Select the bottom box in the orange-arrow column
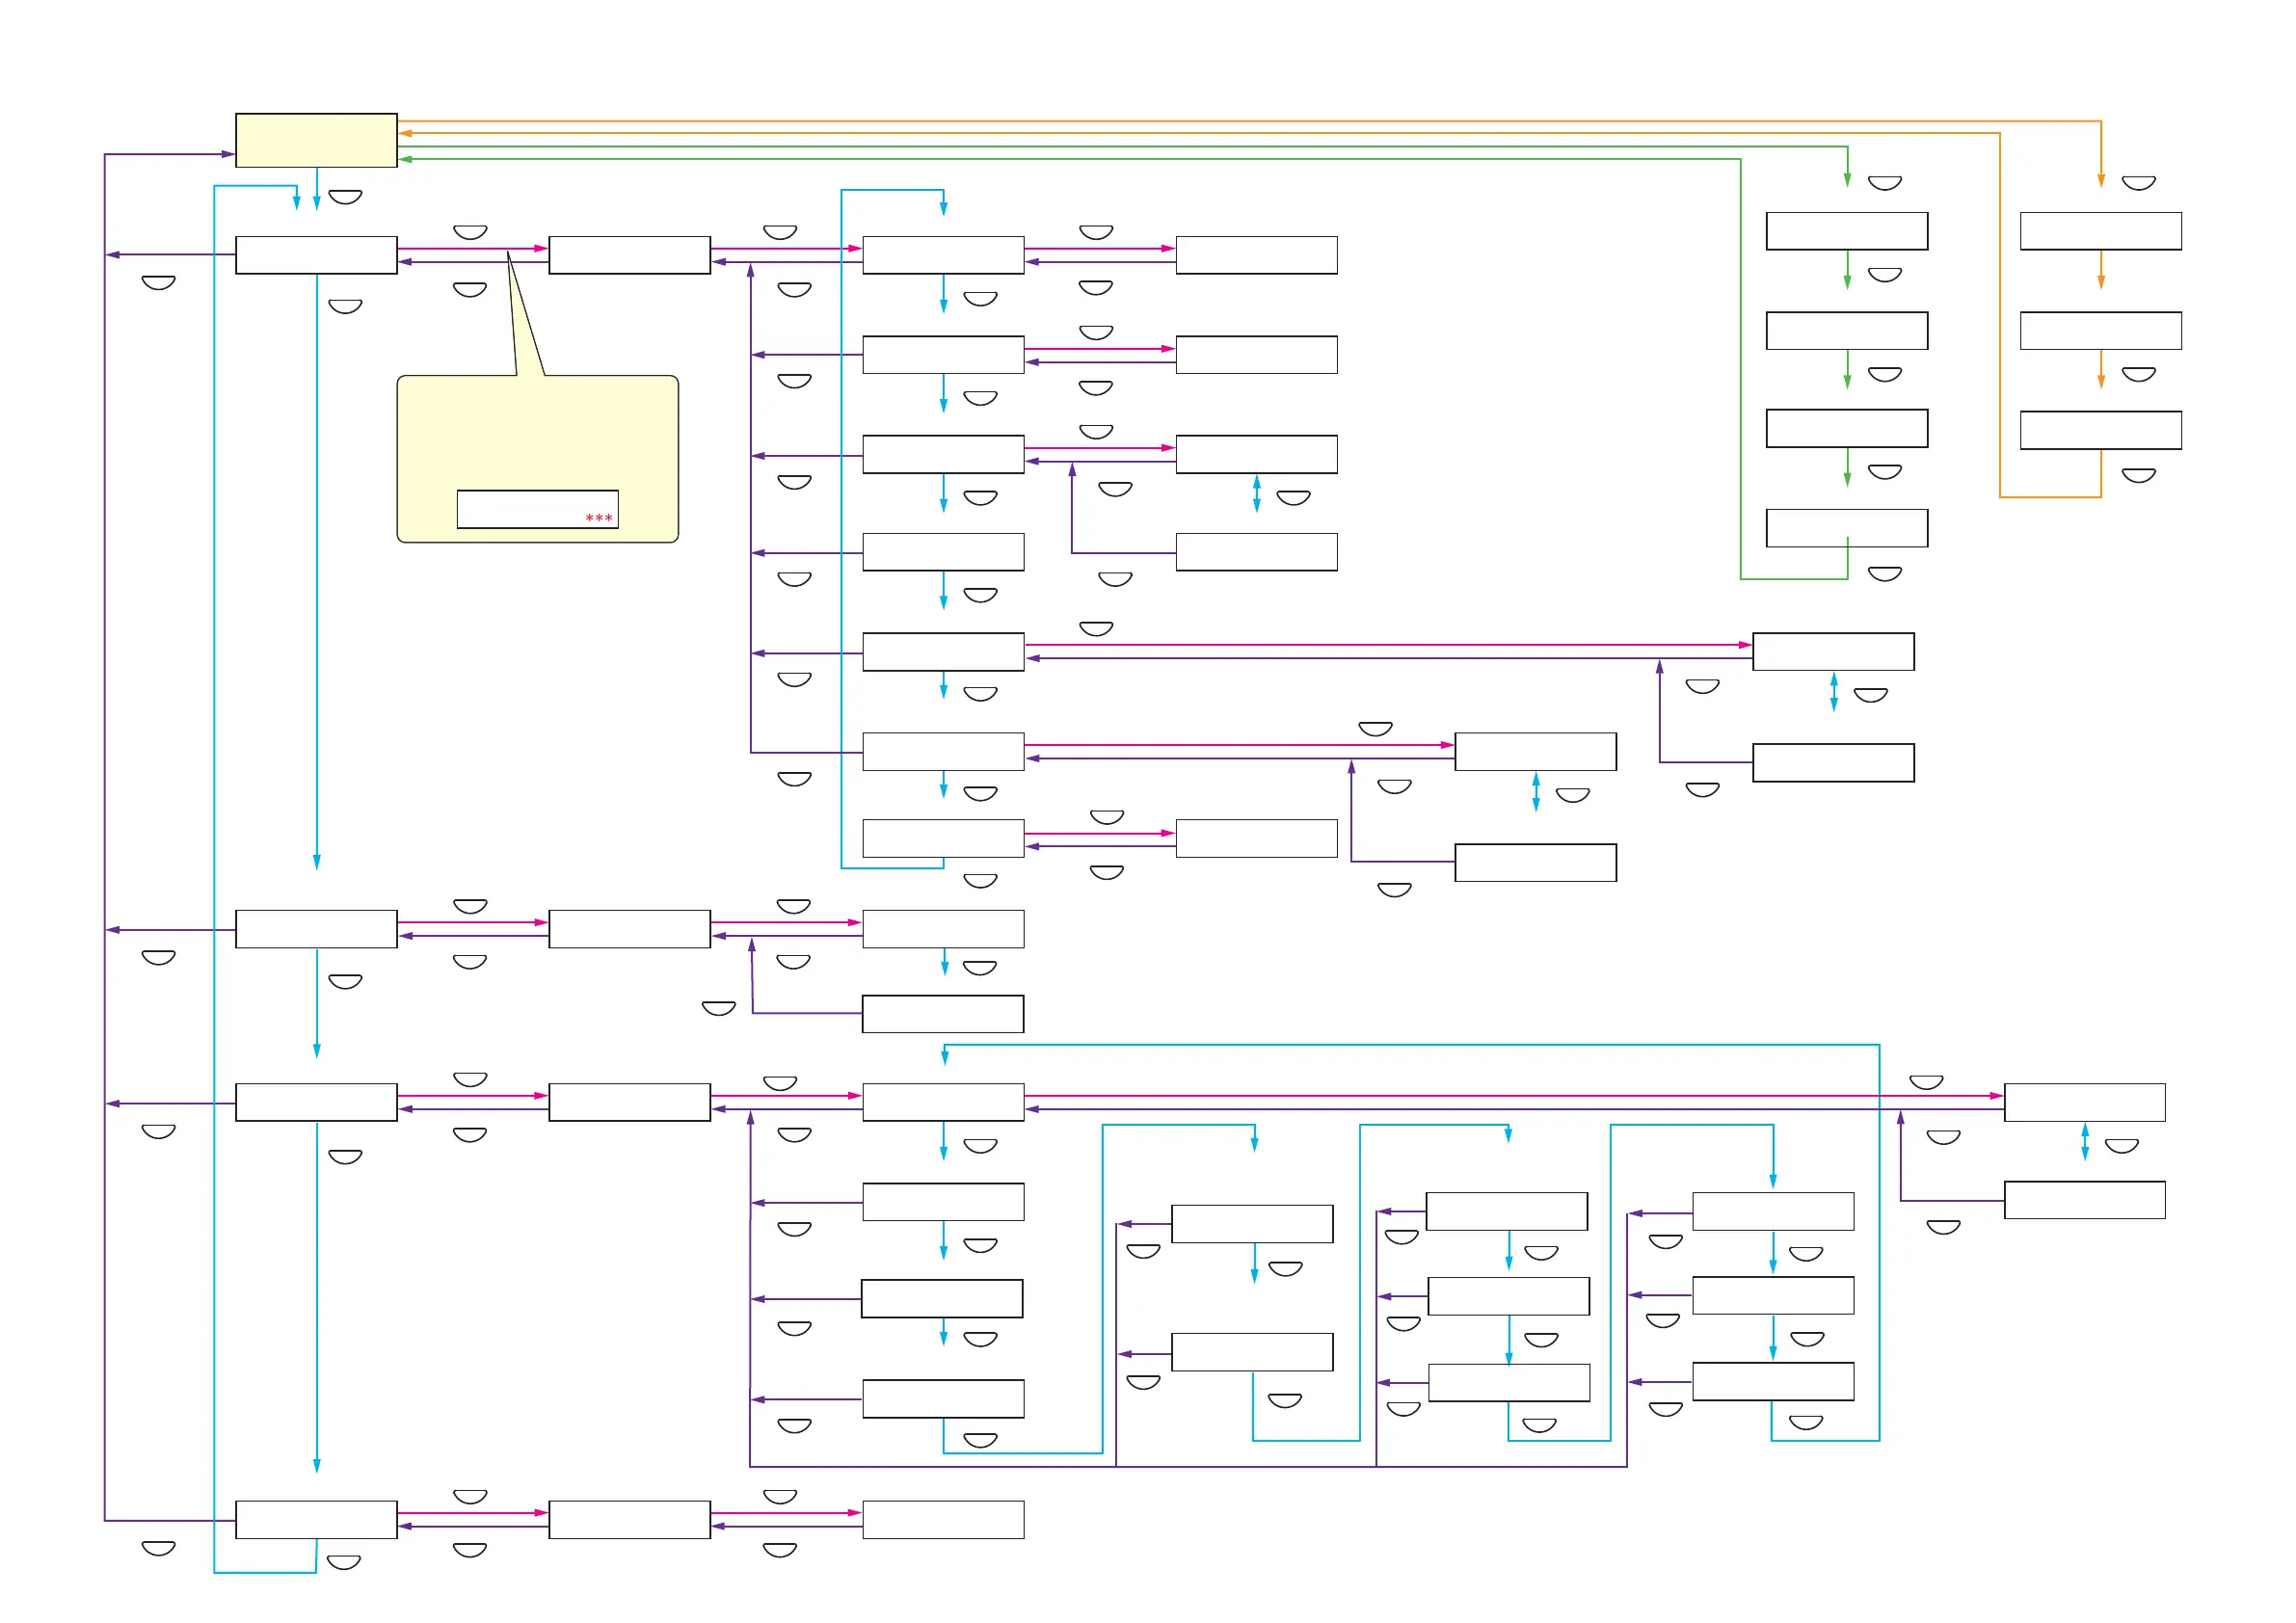This screenshot has width=2296, height=1623. pyautogui.click(x=2100, y=430)
